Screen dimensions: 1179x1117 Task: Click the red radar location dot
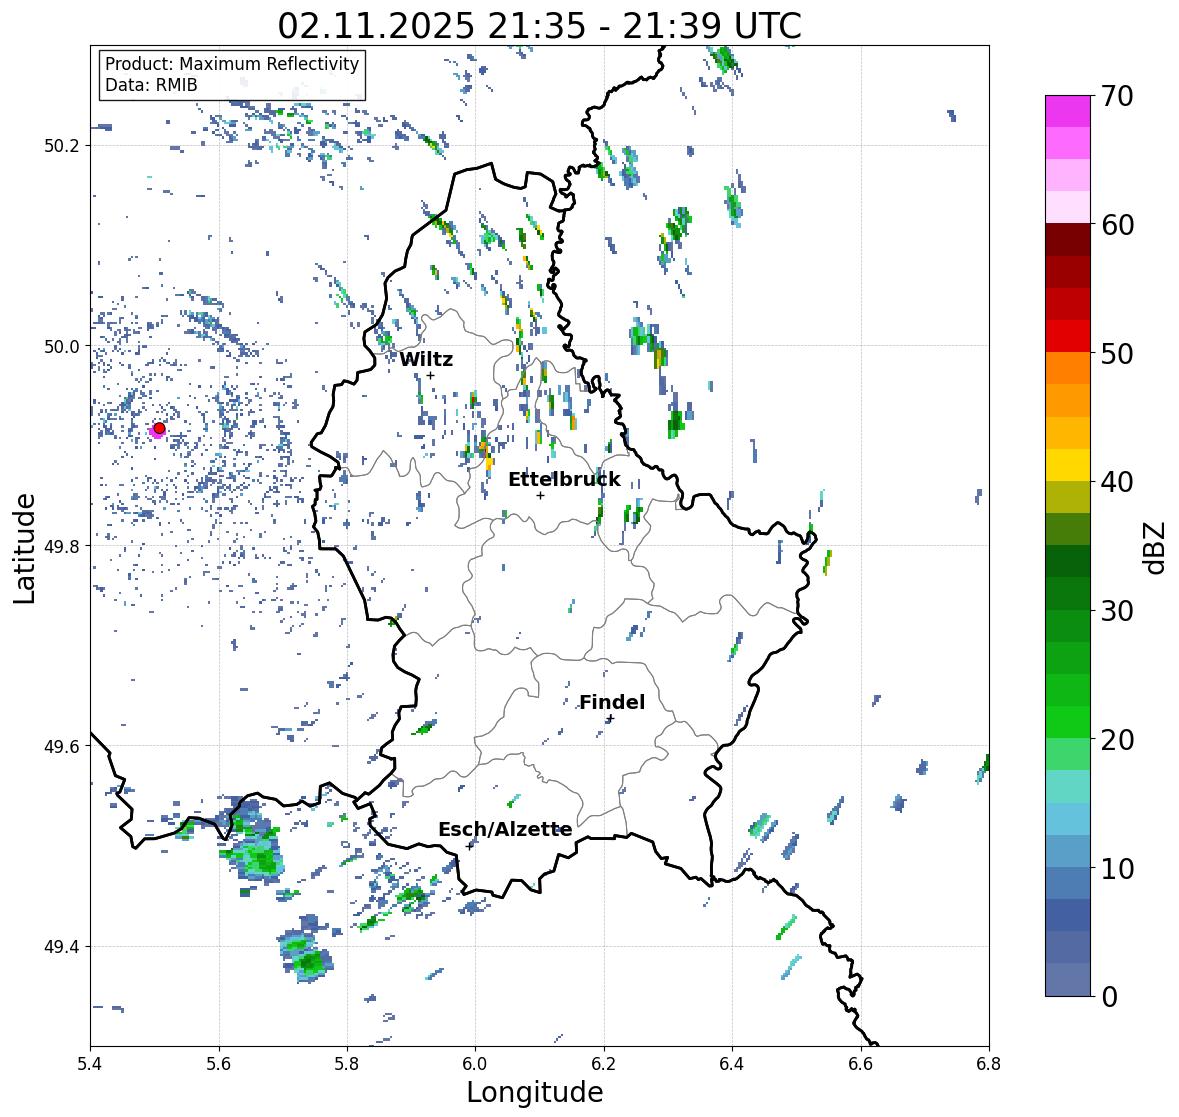point(159,428)
